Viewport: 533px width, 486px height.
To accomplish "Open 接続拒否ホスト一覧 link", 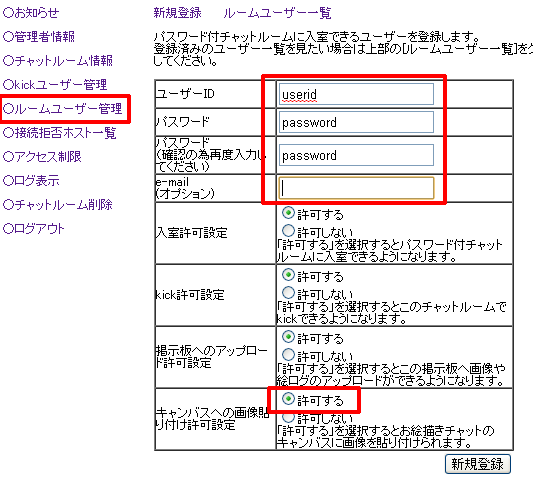I will coord(60,133).
